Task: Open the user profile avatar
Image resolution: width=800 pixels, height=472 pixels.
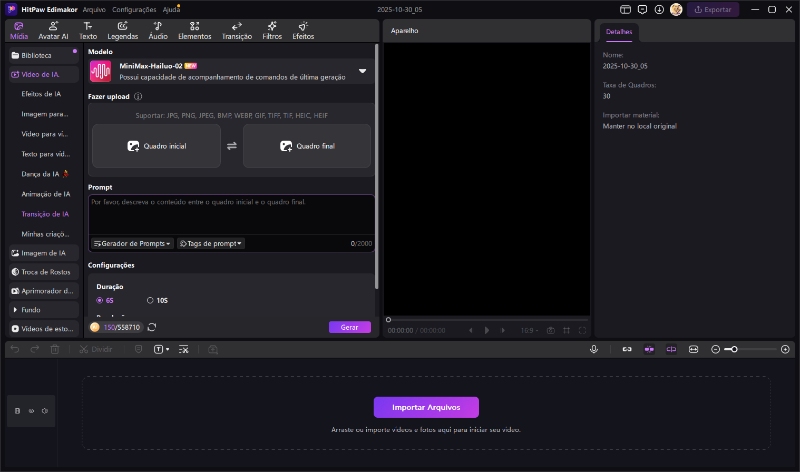Action: click(x=676, y=10)
